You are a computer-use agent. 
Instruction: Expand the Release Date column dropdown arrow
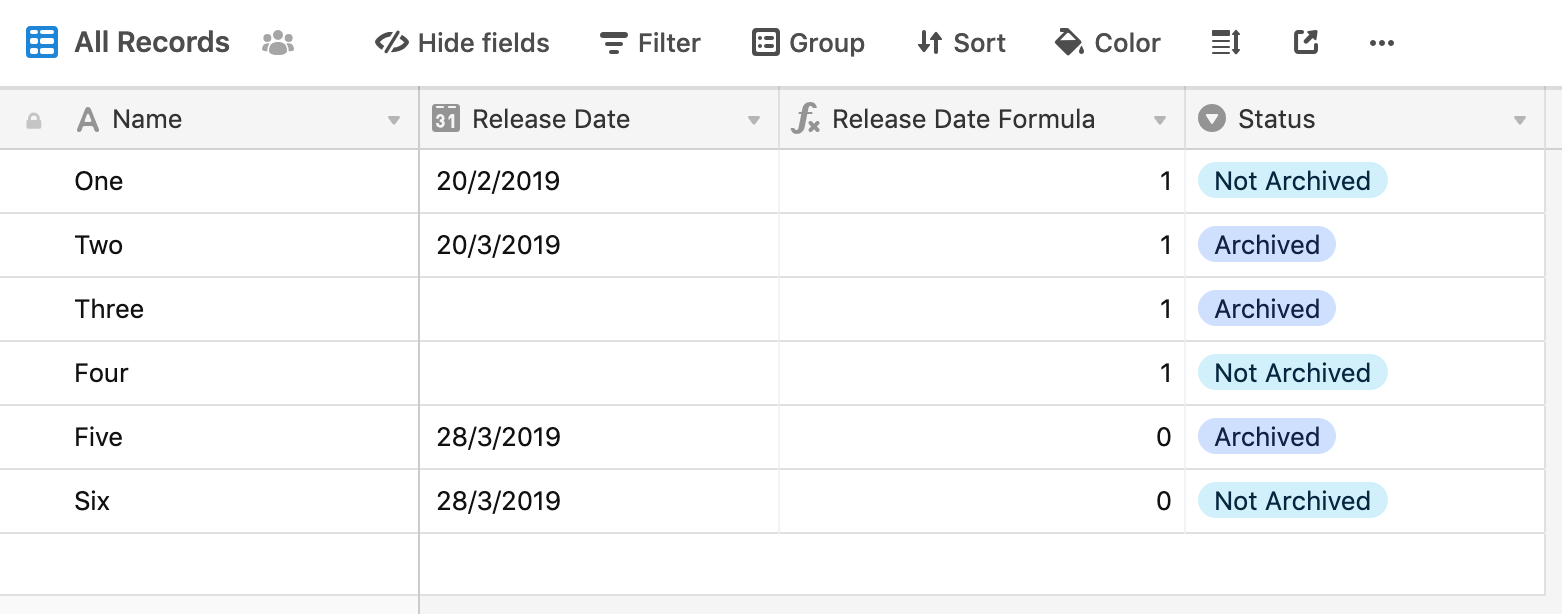[754, 120]
